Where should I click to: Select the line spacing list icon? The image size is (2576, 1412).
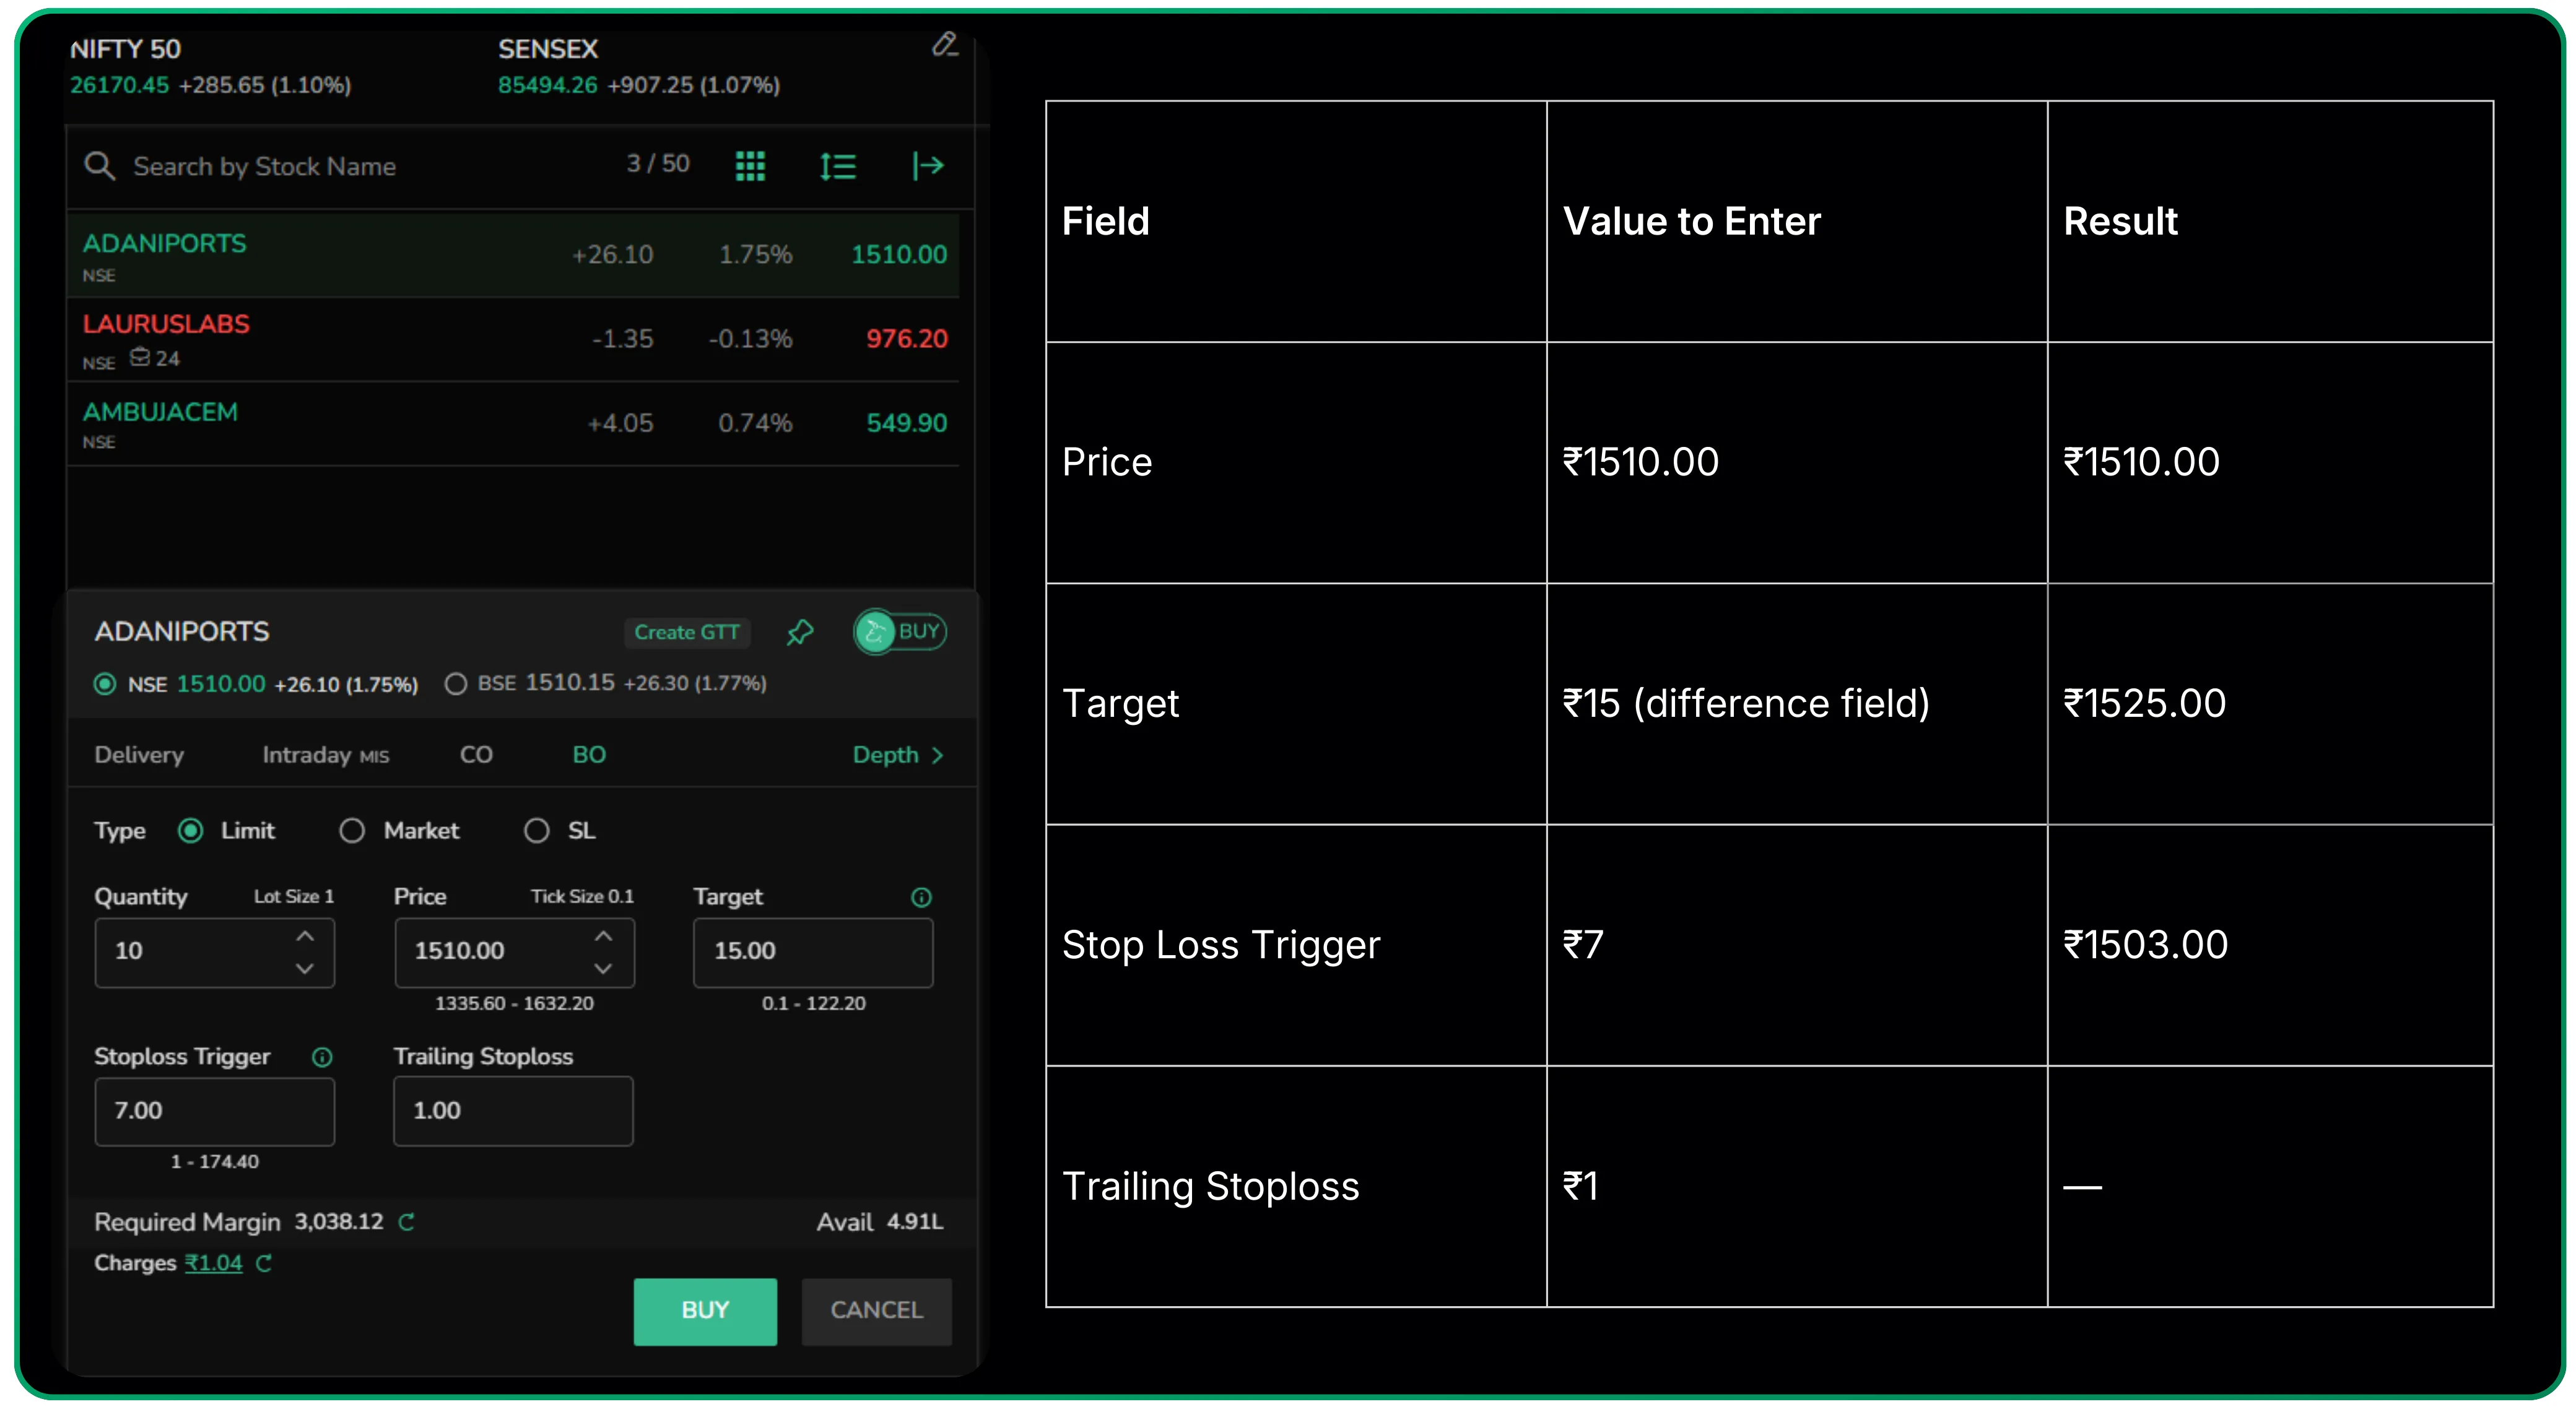tap(839, 165)
